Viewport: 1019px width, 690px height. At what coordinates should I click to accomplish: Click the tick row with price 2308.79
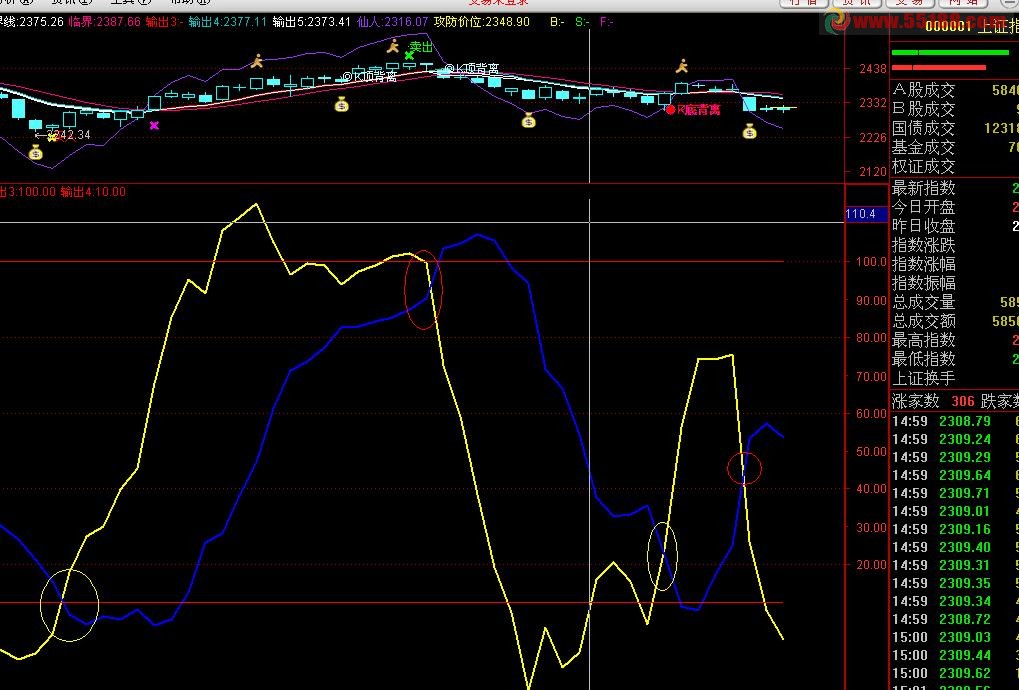[955, 422]
